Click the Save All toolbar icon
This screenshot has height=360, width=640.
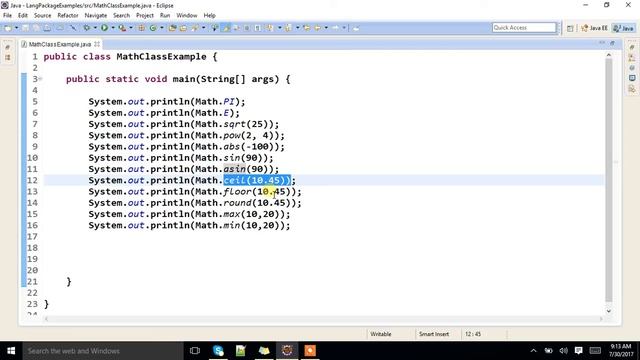click(x=36, y=28)
